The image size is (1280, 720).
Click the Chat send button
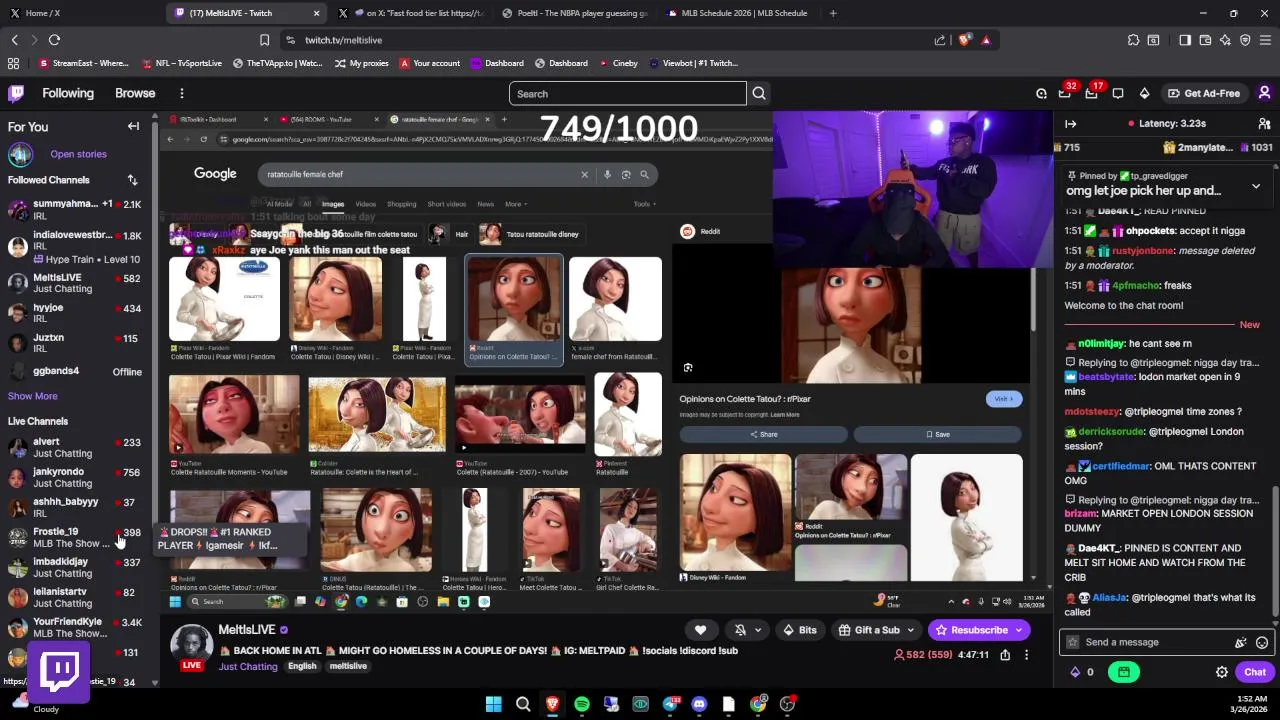pos(1255,672)
